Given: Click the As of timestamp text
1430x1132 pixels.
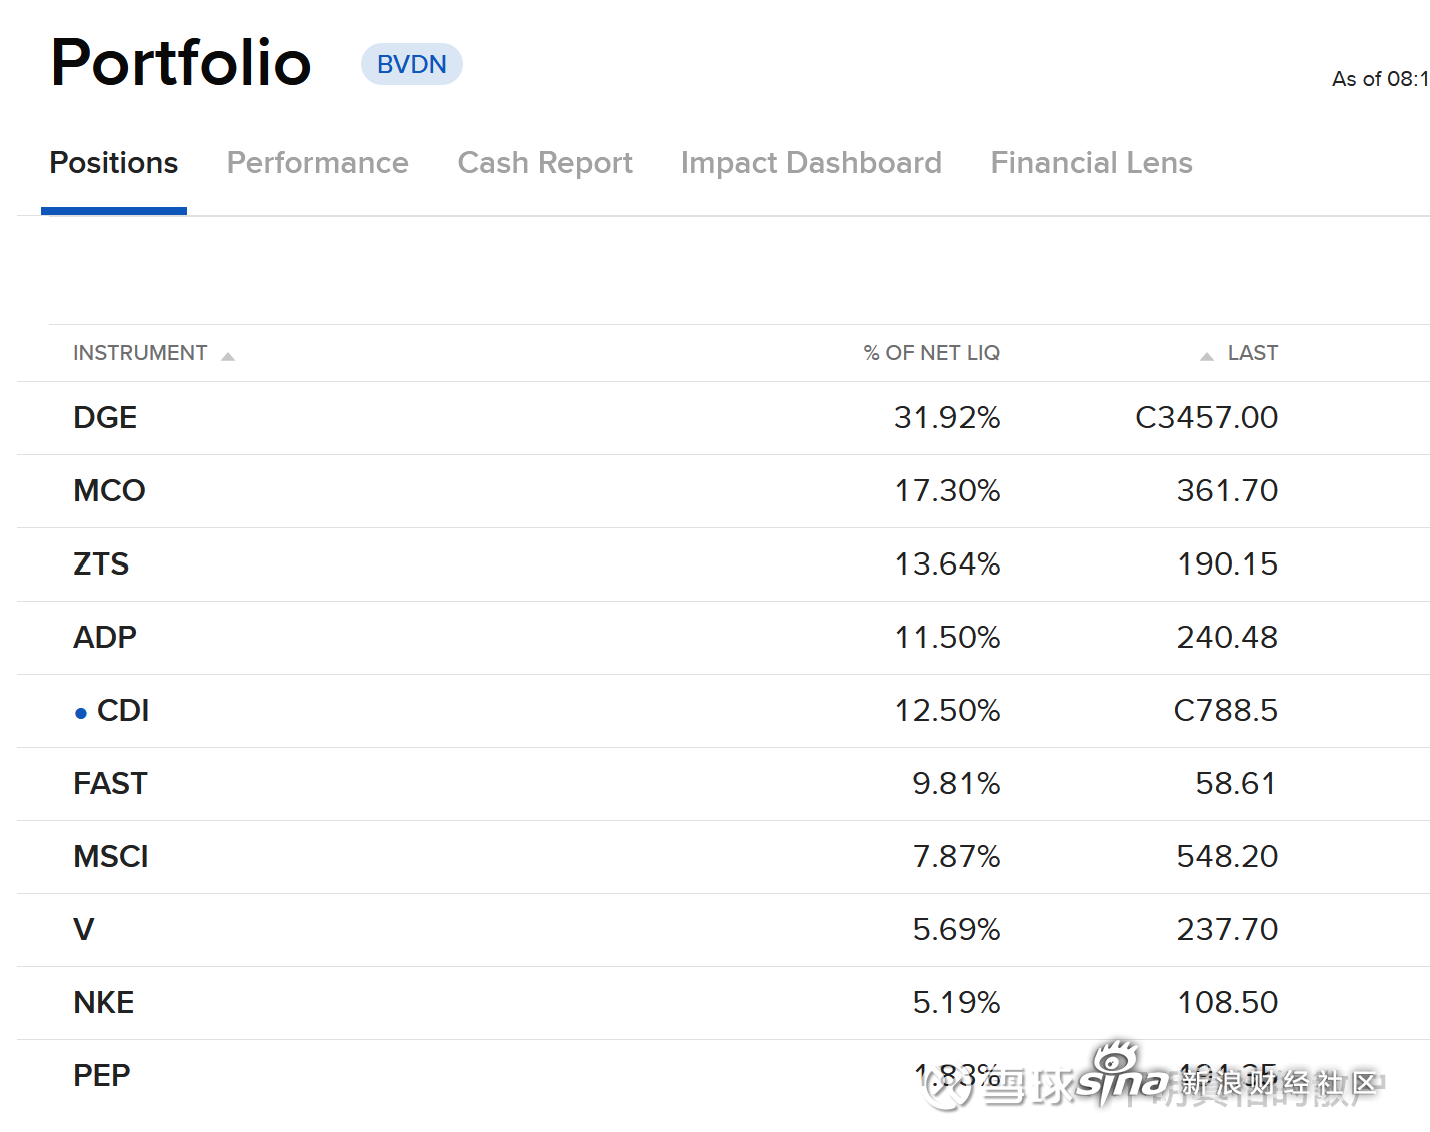Looking at the screenshot, I should click(x=1381, y=79).
